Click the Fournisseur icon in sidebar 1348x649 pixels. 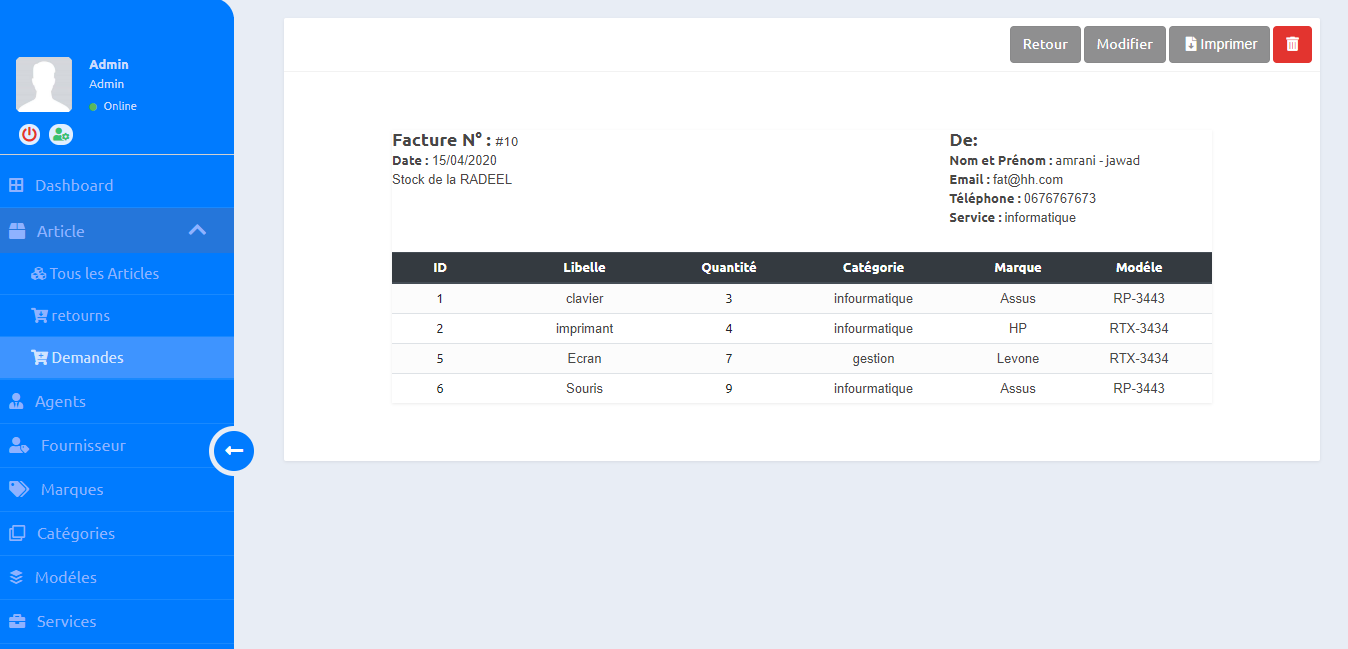pos(18,445)
